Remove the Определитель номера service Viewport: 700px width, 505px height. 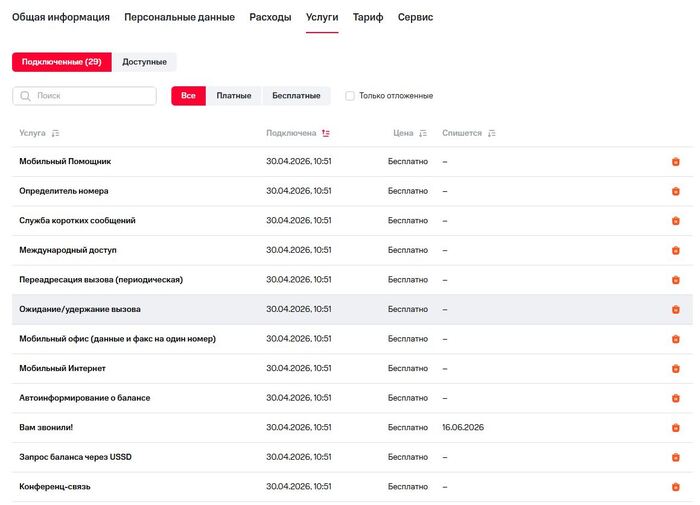point(675,191)
